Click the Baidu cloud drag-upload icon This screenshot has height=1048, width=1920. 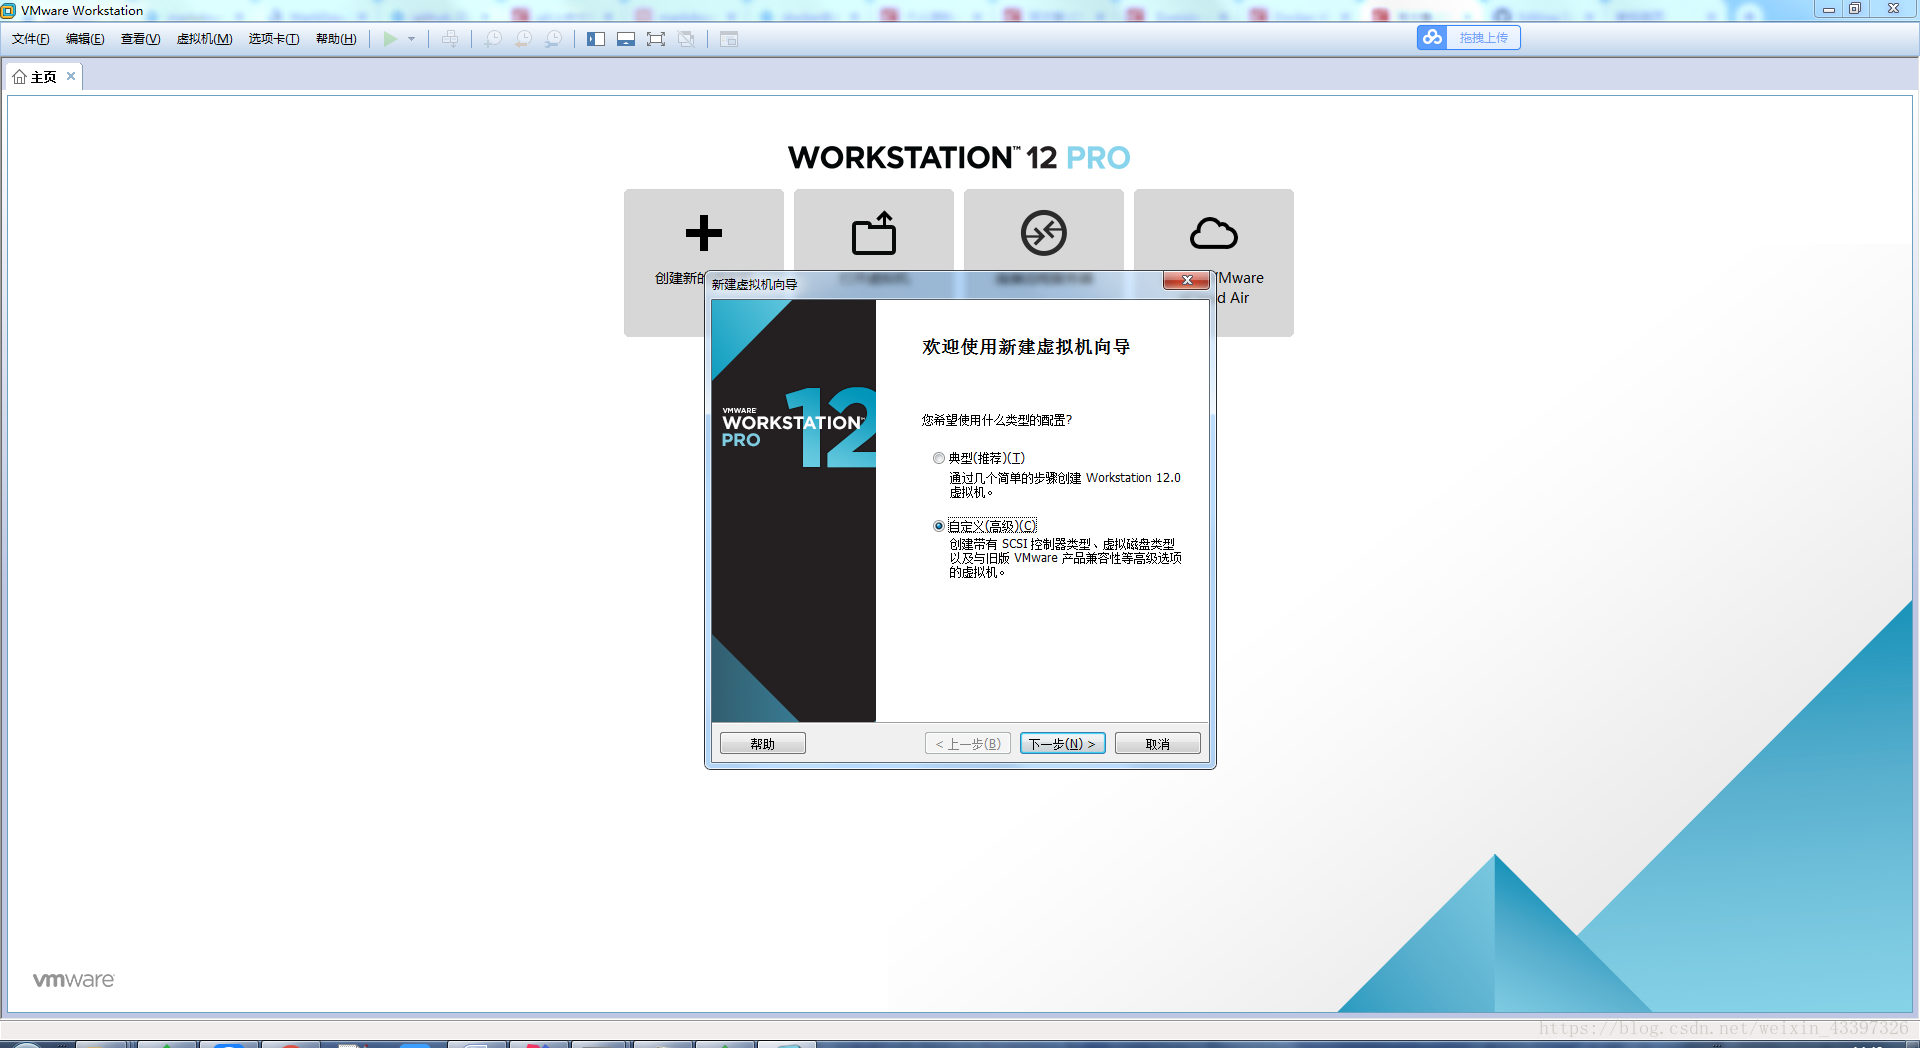click(x=1432, y=37)
